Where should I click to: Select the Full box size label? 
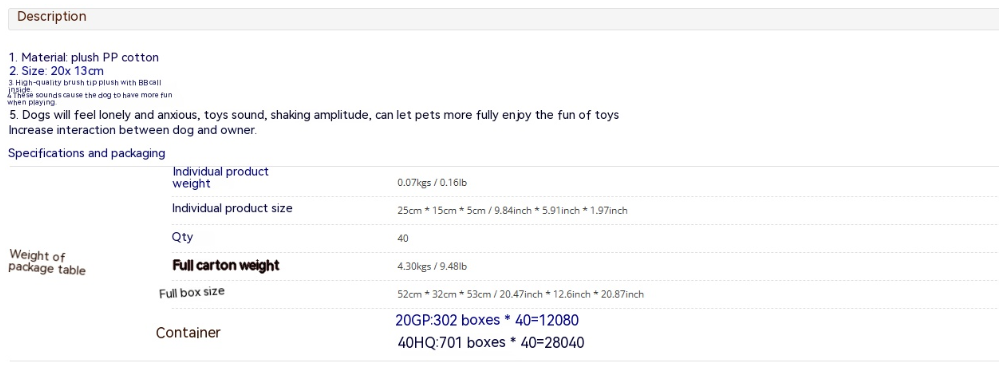(x=191, y=293)
